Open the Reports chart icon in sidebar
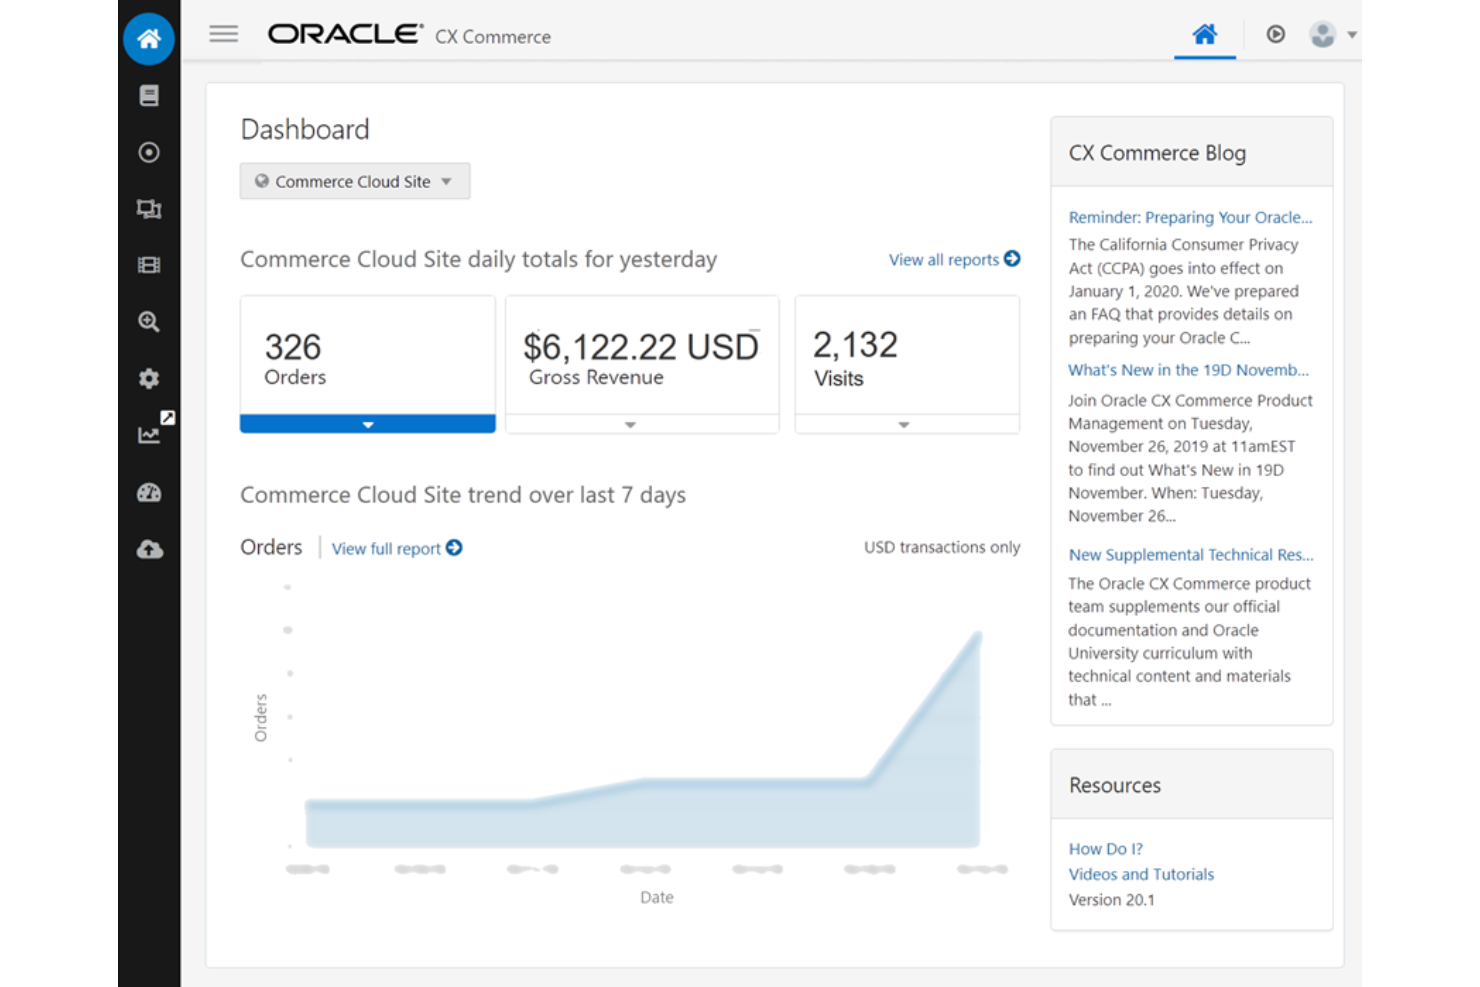 (149, 435)
